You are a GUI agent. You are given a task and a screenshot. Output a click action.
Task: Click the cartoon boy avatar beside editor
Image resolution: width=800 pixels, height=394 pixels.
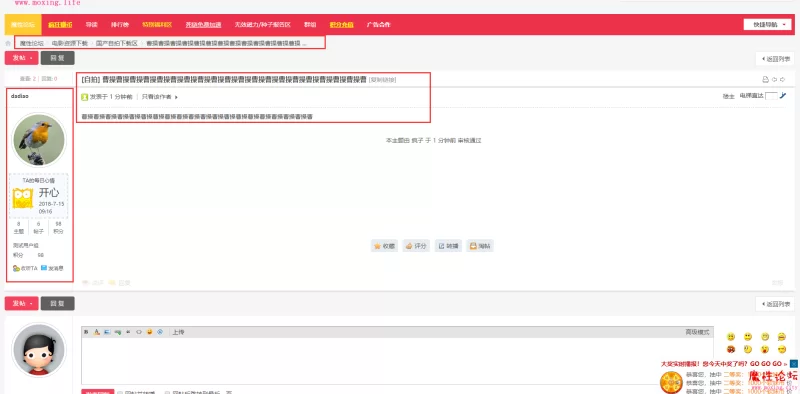click(x=39, y=350)
